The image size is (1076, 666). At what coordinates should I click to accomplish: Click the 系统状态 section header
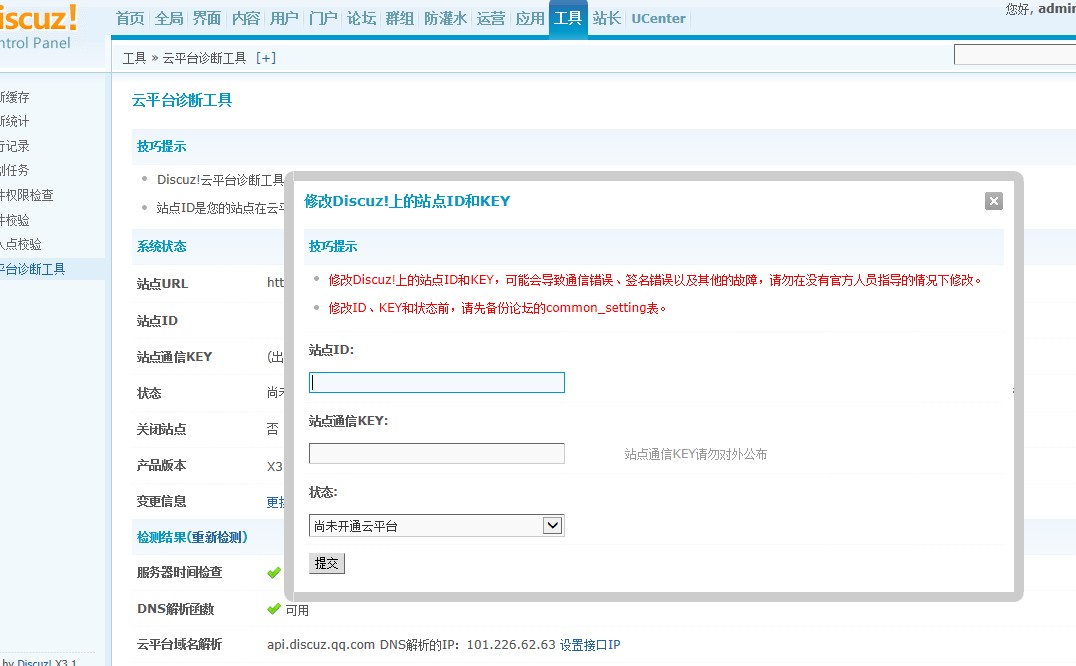161,246
